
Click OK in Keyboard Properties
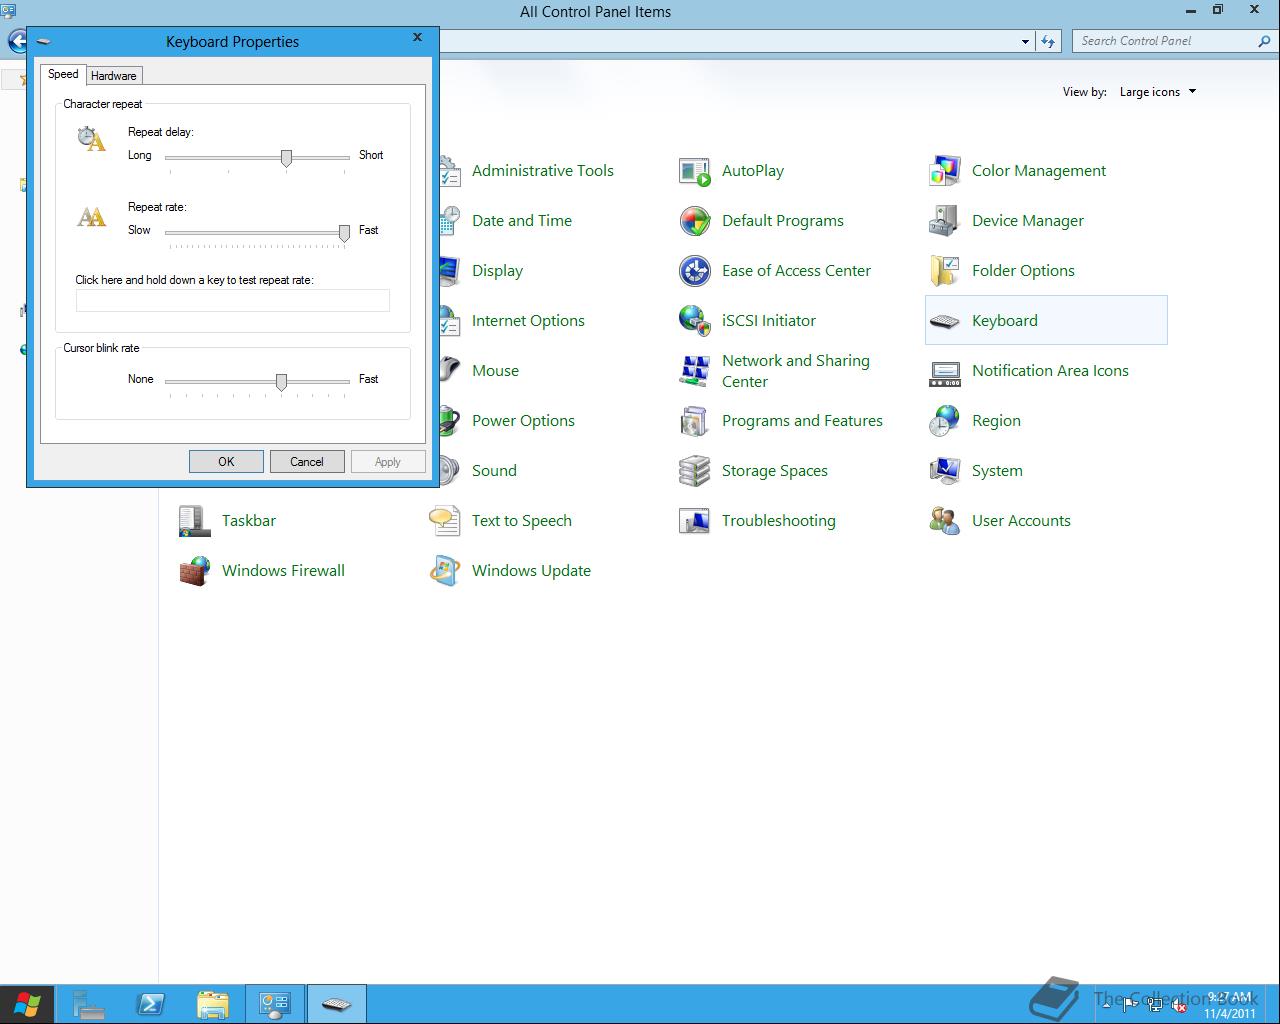226,461
